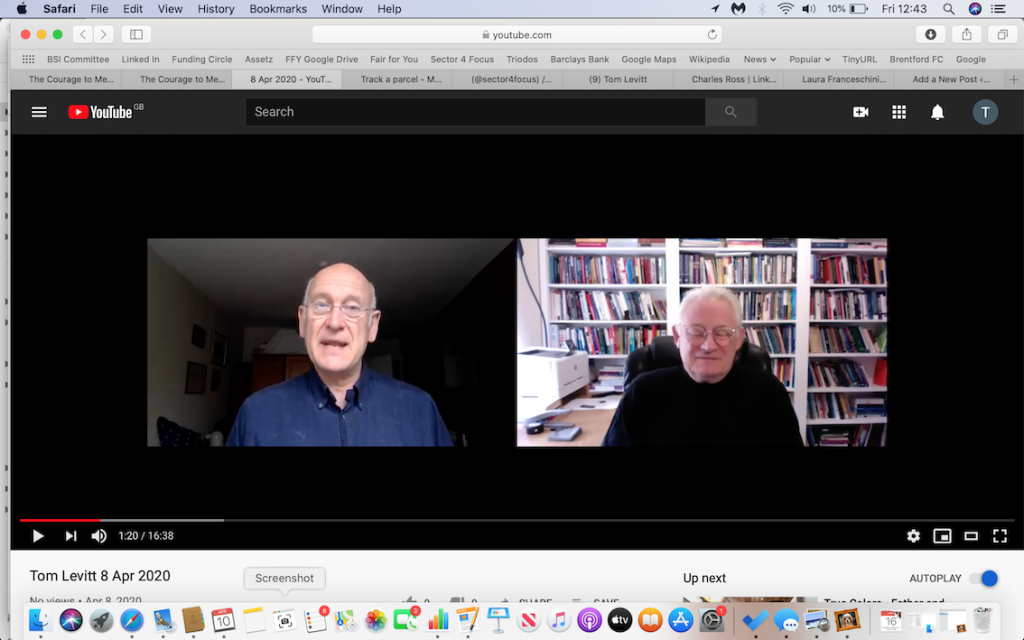Open the Wikipedia bookmark
The image size is (1024, 640).
(x=709, y=59)
